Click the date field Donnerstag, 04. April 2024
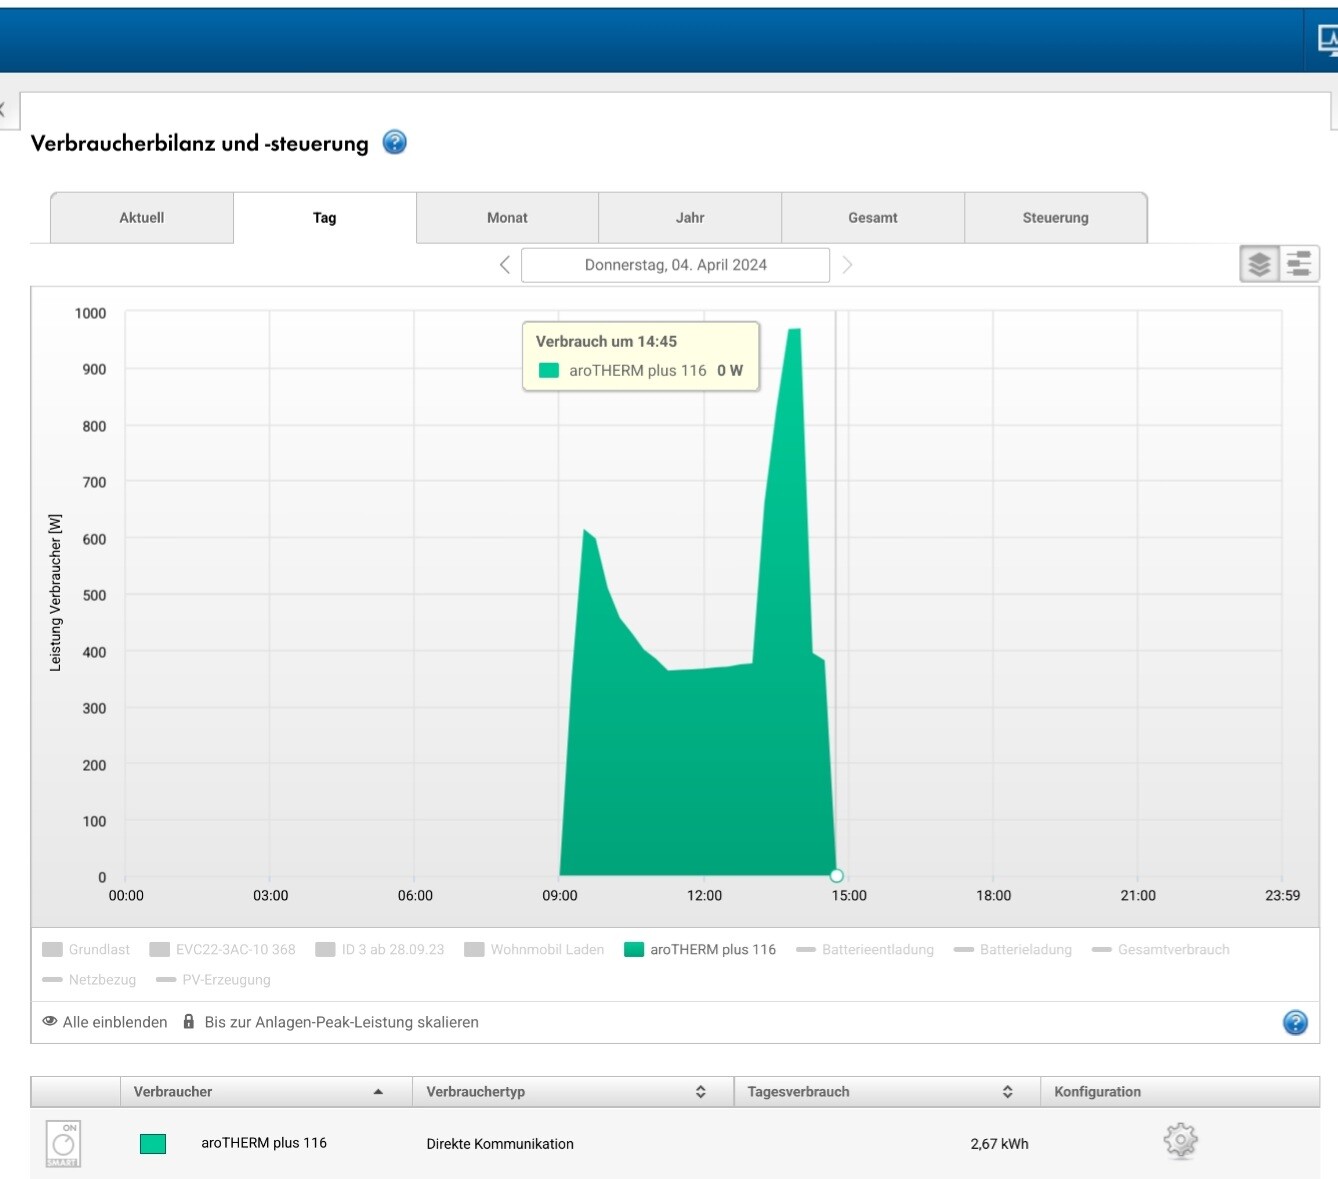This screenshot has height=1179, width=1338. point(675,265)
